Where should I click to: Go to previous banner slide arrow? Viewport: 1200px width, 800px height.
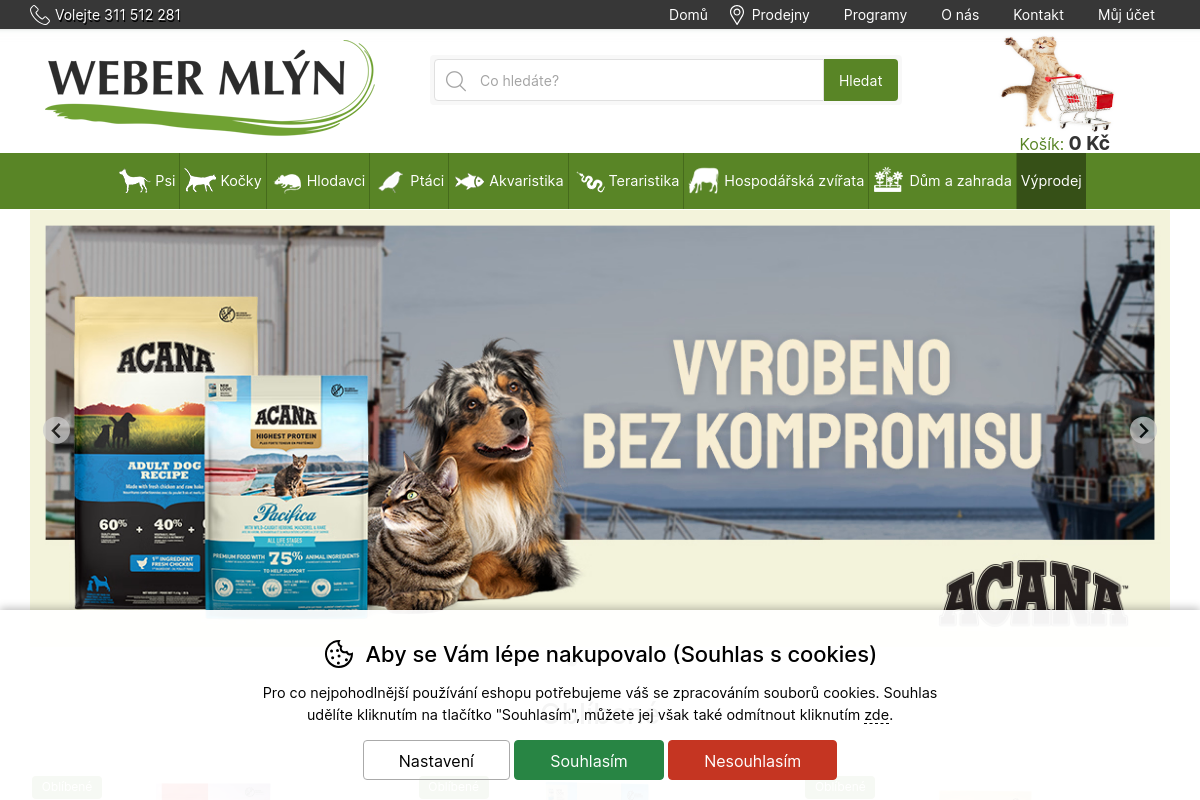(x=57, y=431)
